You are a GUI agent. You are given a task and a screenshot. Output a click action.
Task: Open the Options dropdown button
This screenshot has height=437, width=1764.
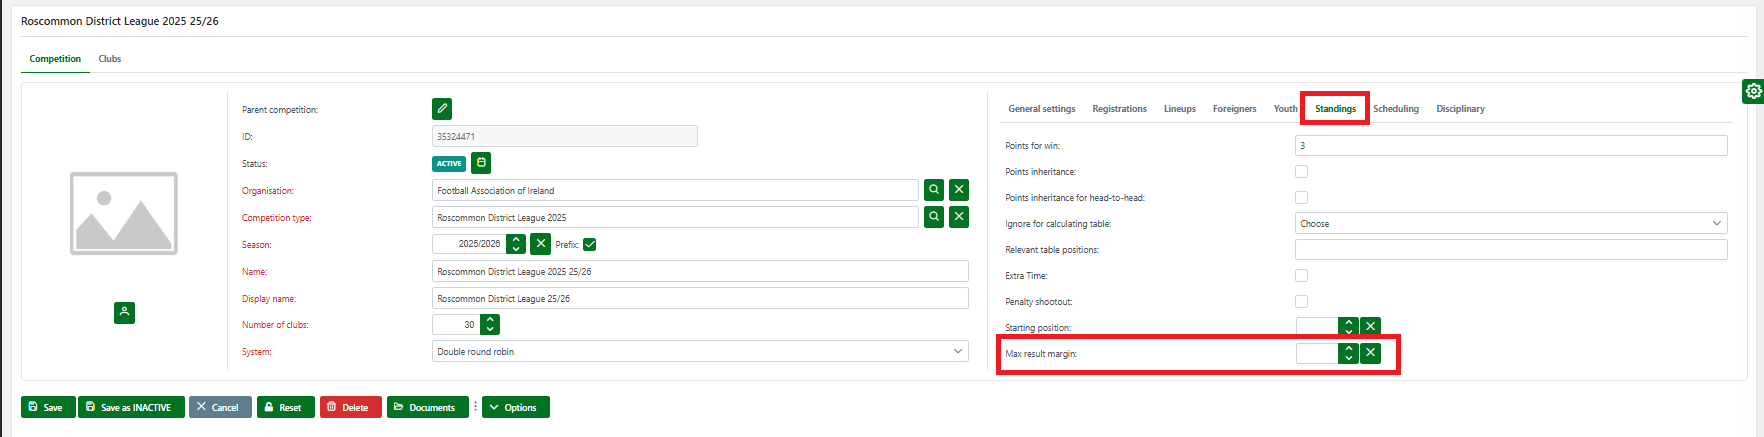point(516,408)
